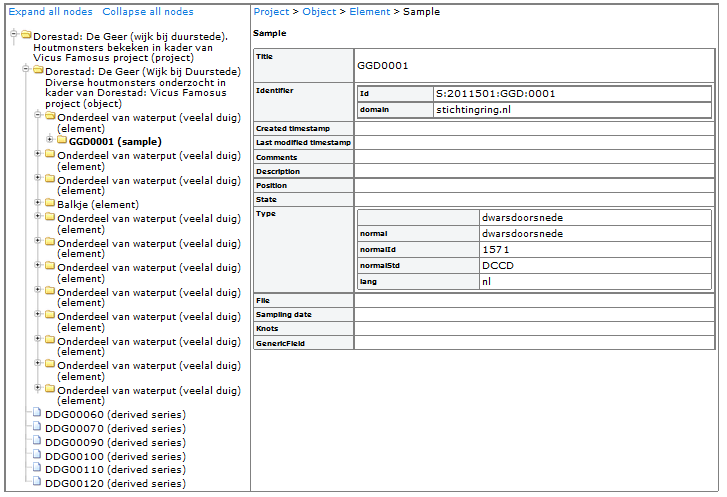Open DDG00070 (derived series)
Image resolution: width=727 pixels, height=497 pixels.
(x=115, y=428)
